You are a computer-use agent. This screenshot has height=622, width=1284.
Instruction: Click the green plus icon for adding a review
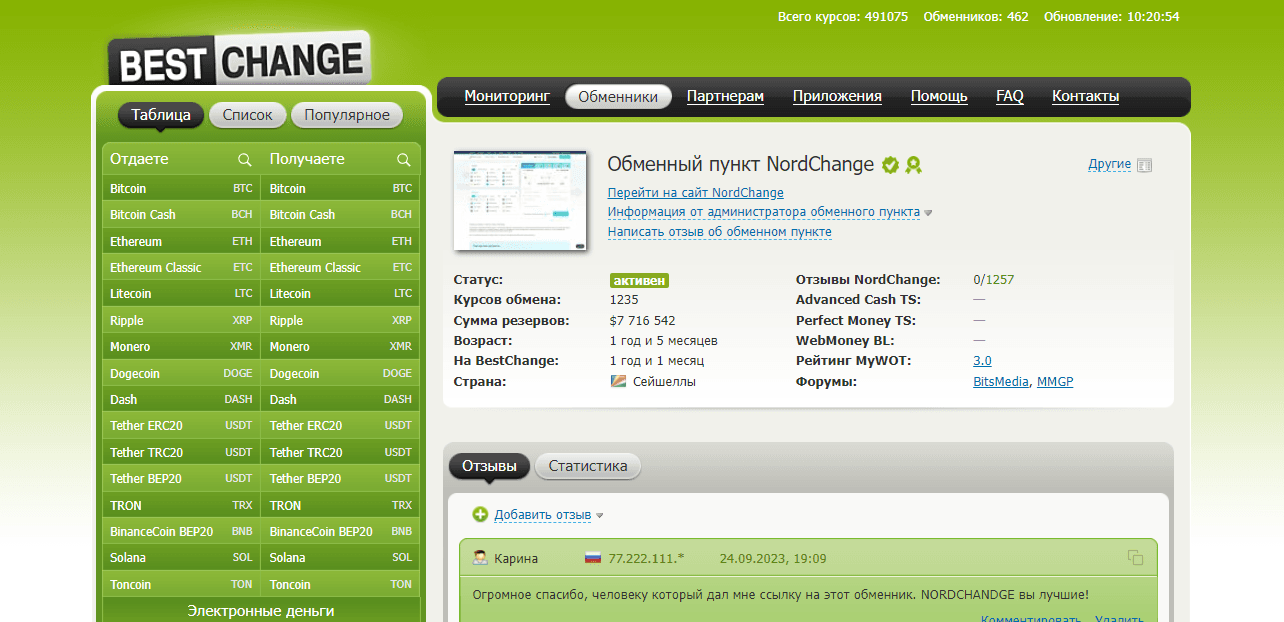tap(480, 514)
